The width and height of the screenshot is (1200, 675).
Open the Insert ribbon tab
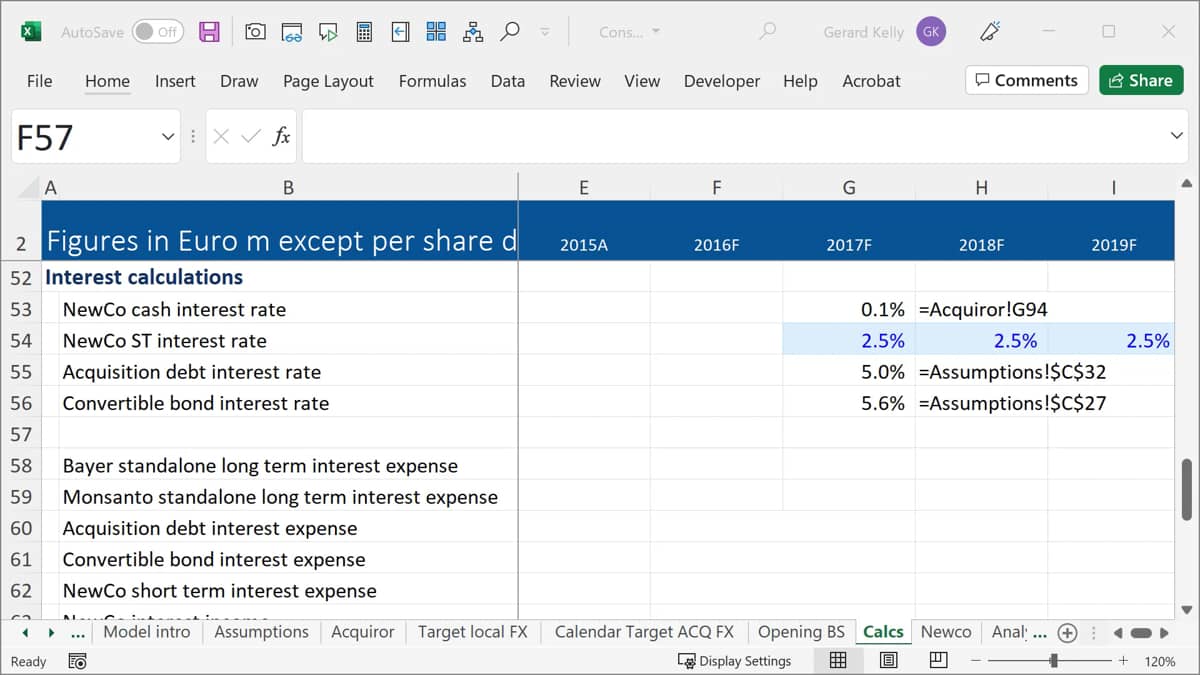[x=175, y=81]
